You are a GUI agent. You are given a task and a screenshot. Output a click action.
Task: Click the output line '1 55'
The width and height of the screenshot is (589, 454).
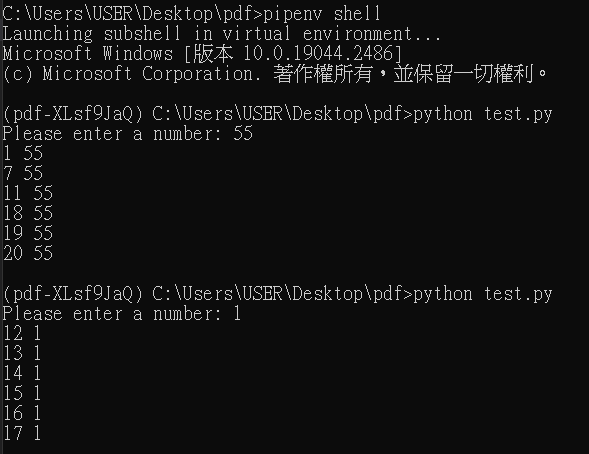[x=23, y=154]
